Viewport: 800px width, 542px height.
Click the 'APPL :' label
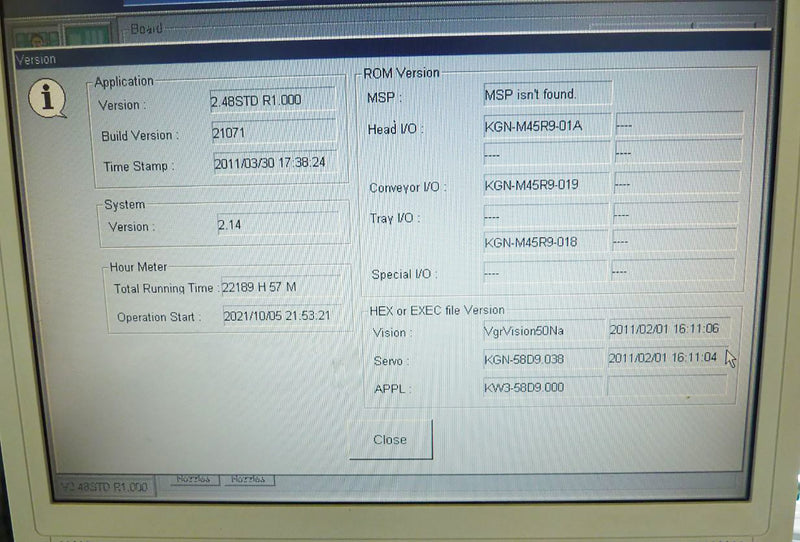(392, 389)
